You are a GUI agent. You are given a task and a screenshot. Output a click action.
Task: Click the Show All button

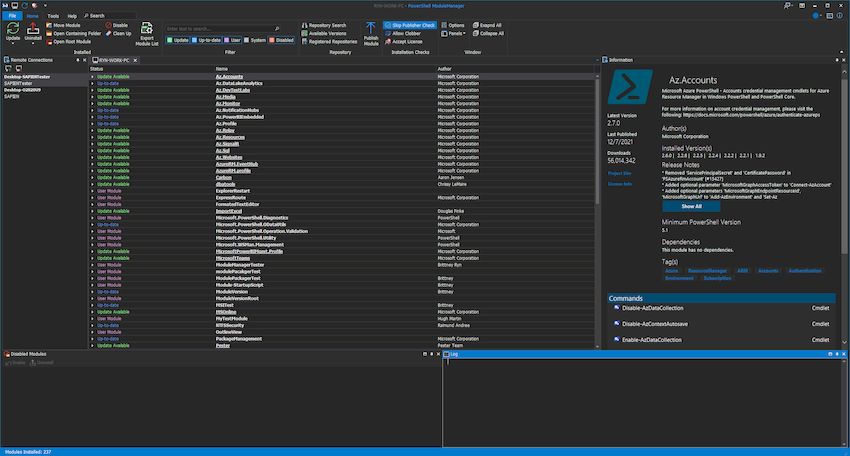point(691,206)
